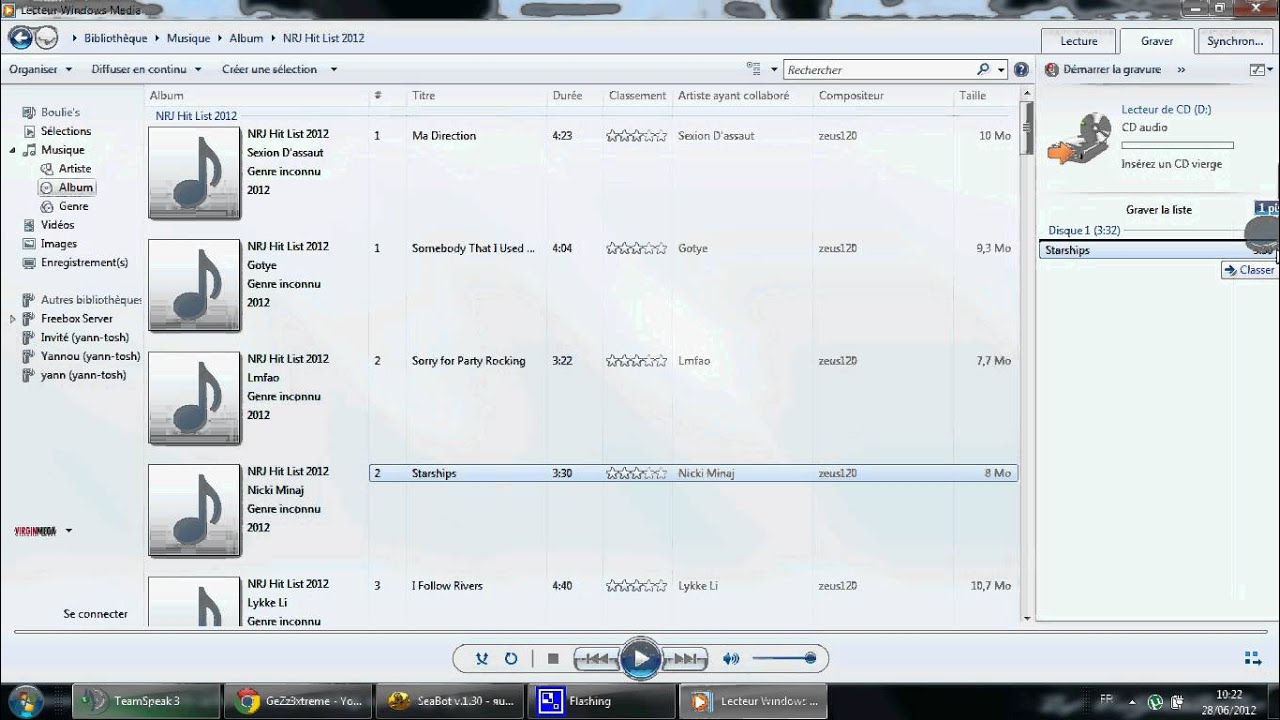1280x720 pixels.
Task: Skip to previous track
Action: click(596, 658)
